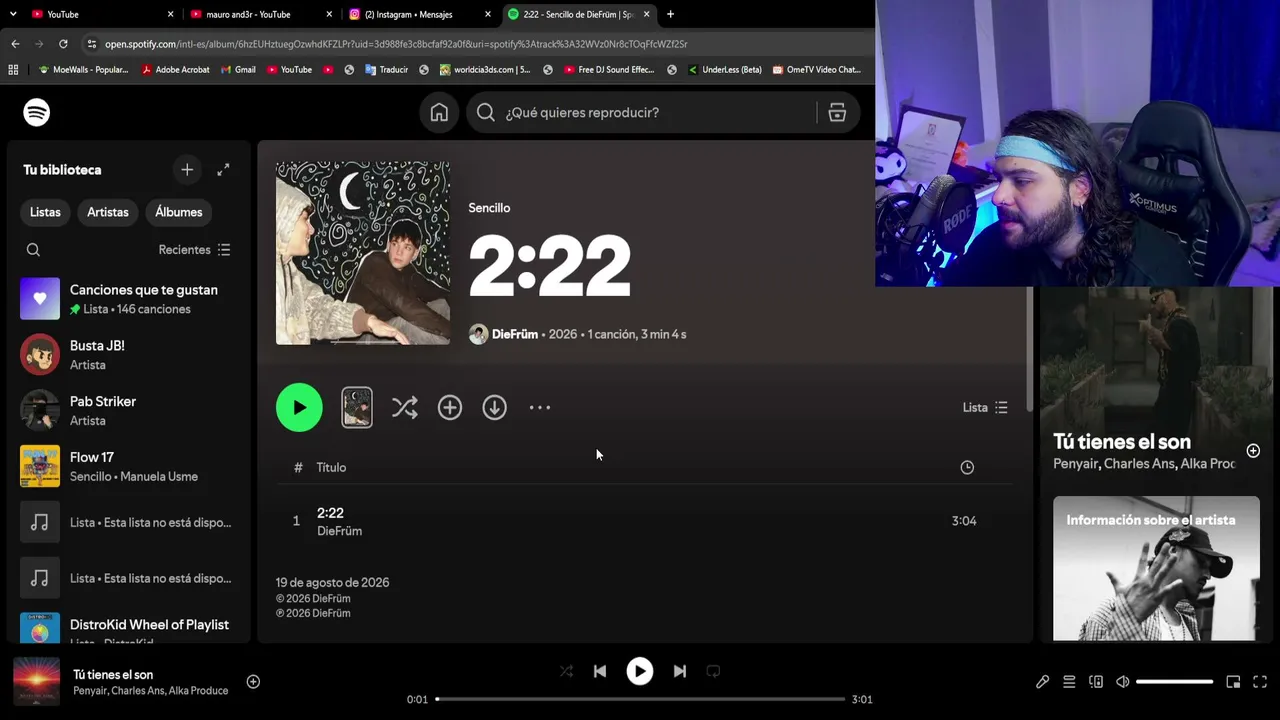Viewport: 1280px width, 720px height.
Task: Seek within the song progress bar
Action: (x=640, y=699)
